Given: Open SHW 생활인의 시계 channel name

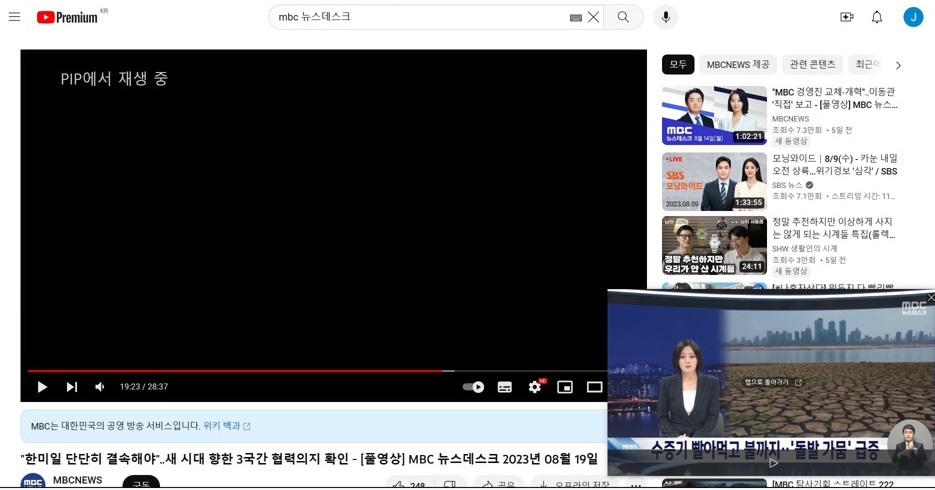Looking at the screenshot, I should [x=805, y=249].
